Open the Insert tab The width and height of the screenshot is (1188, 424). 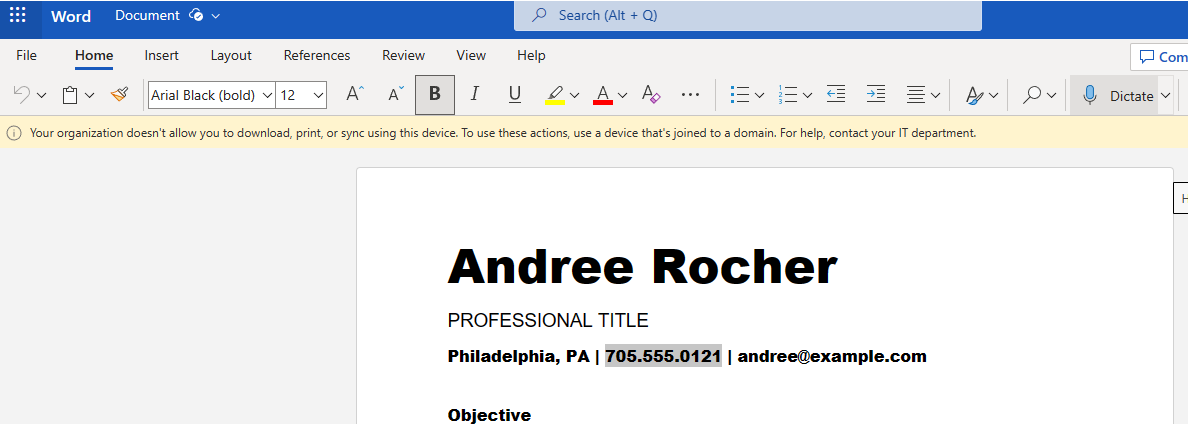pyautogui.click(x=162, y=55)
